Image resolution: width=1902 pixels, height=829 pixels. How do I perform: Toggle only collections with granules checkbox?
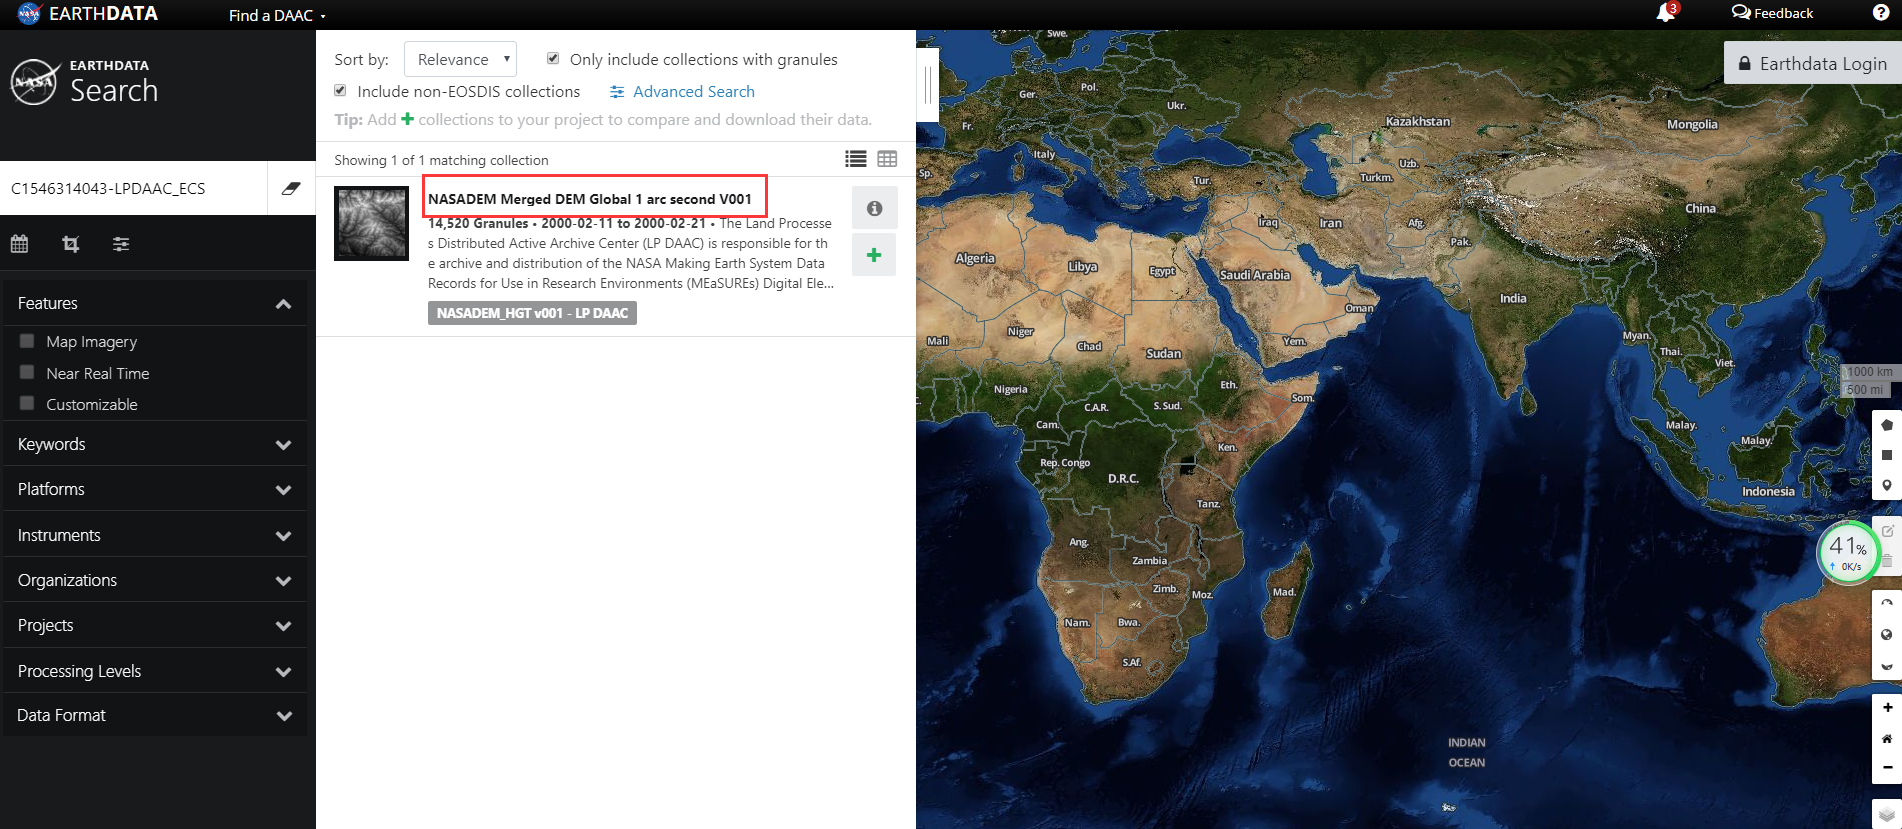pyautogui.click(x=553, y=58)
